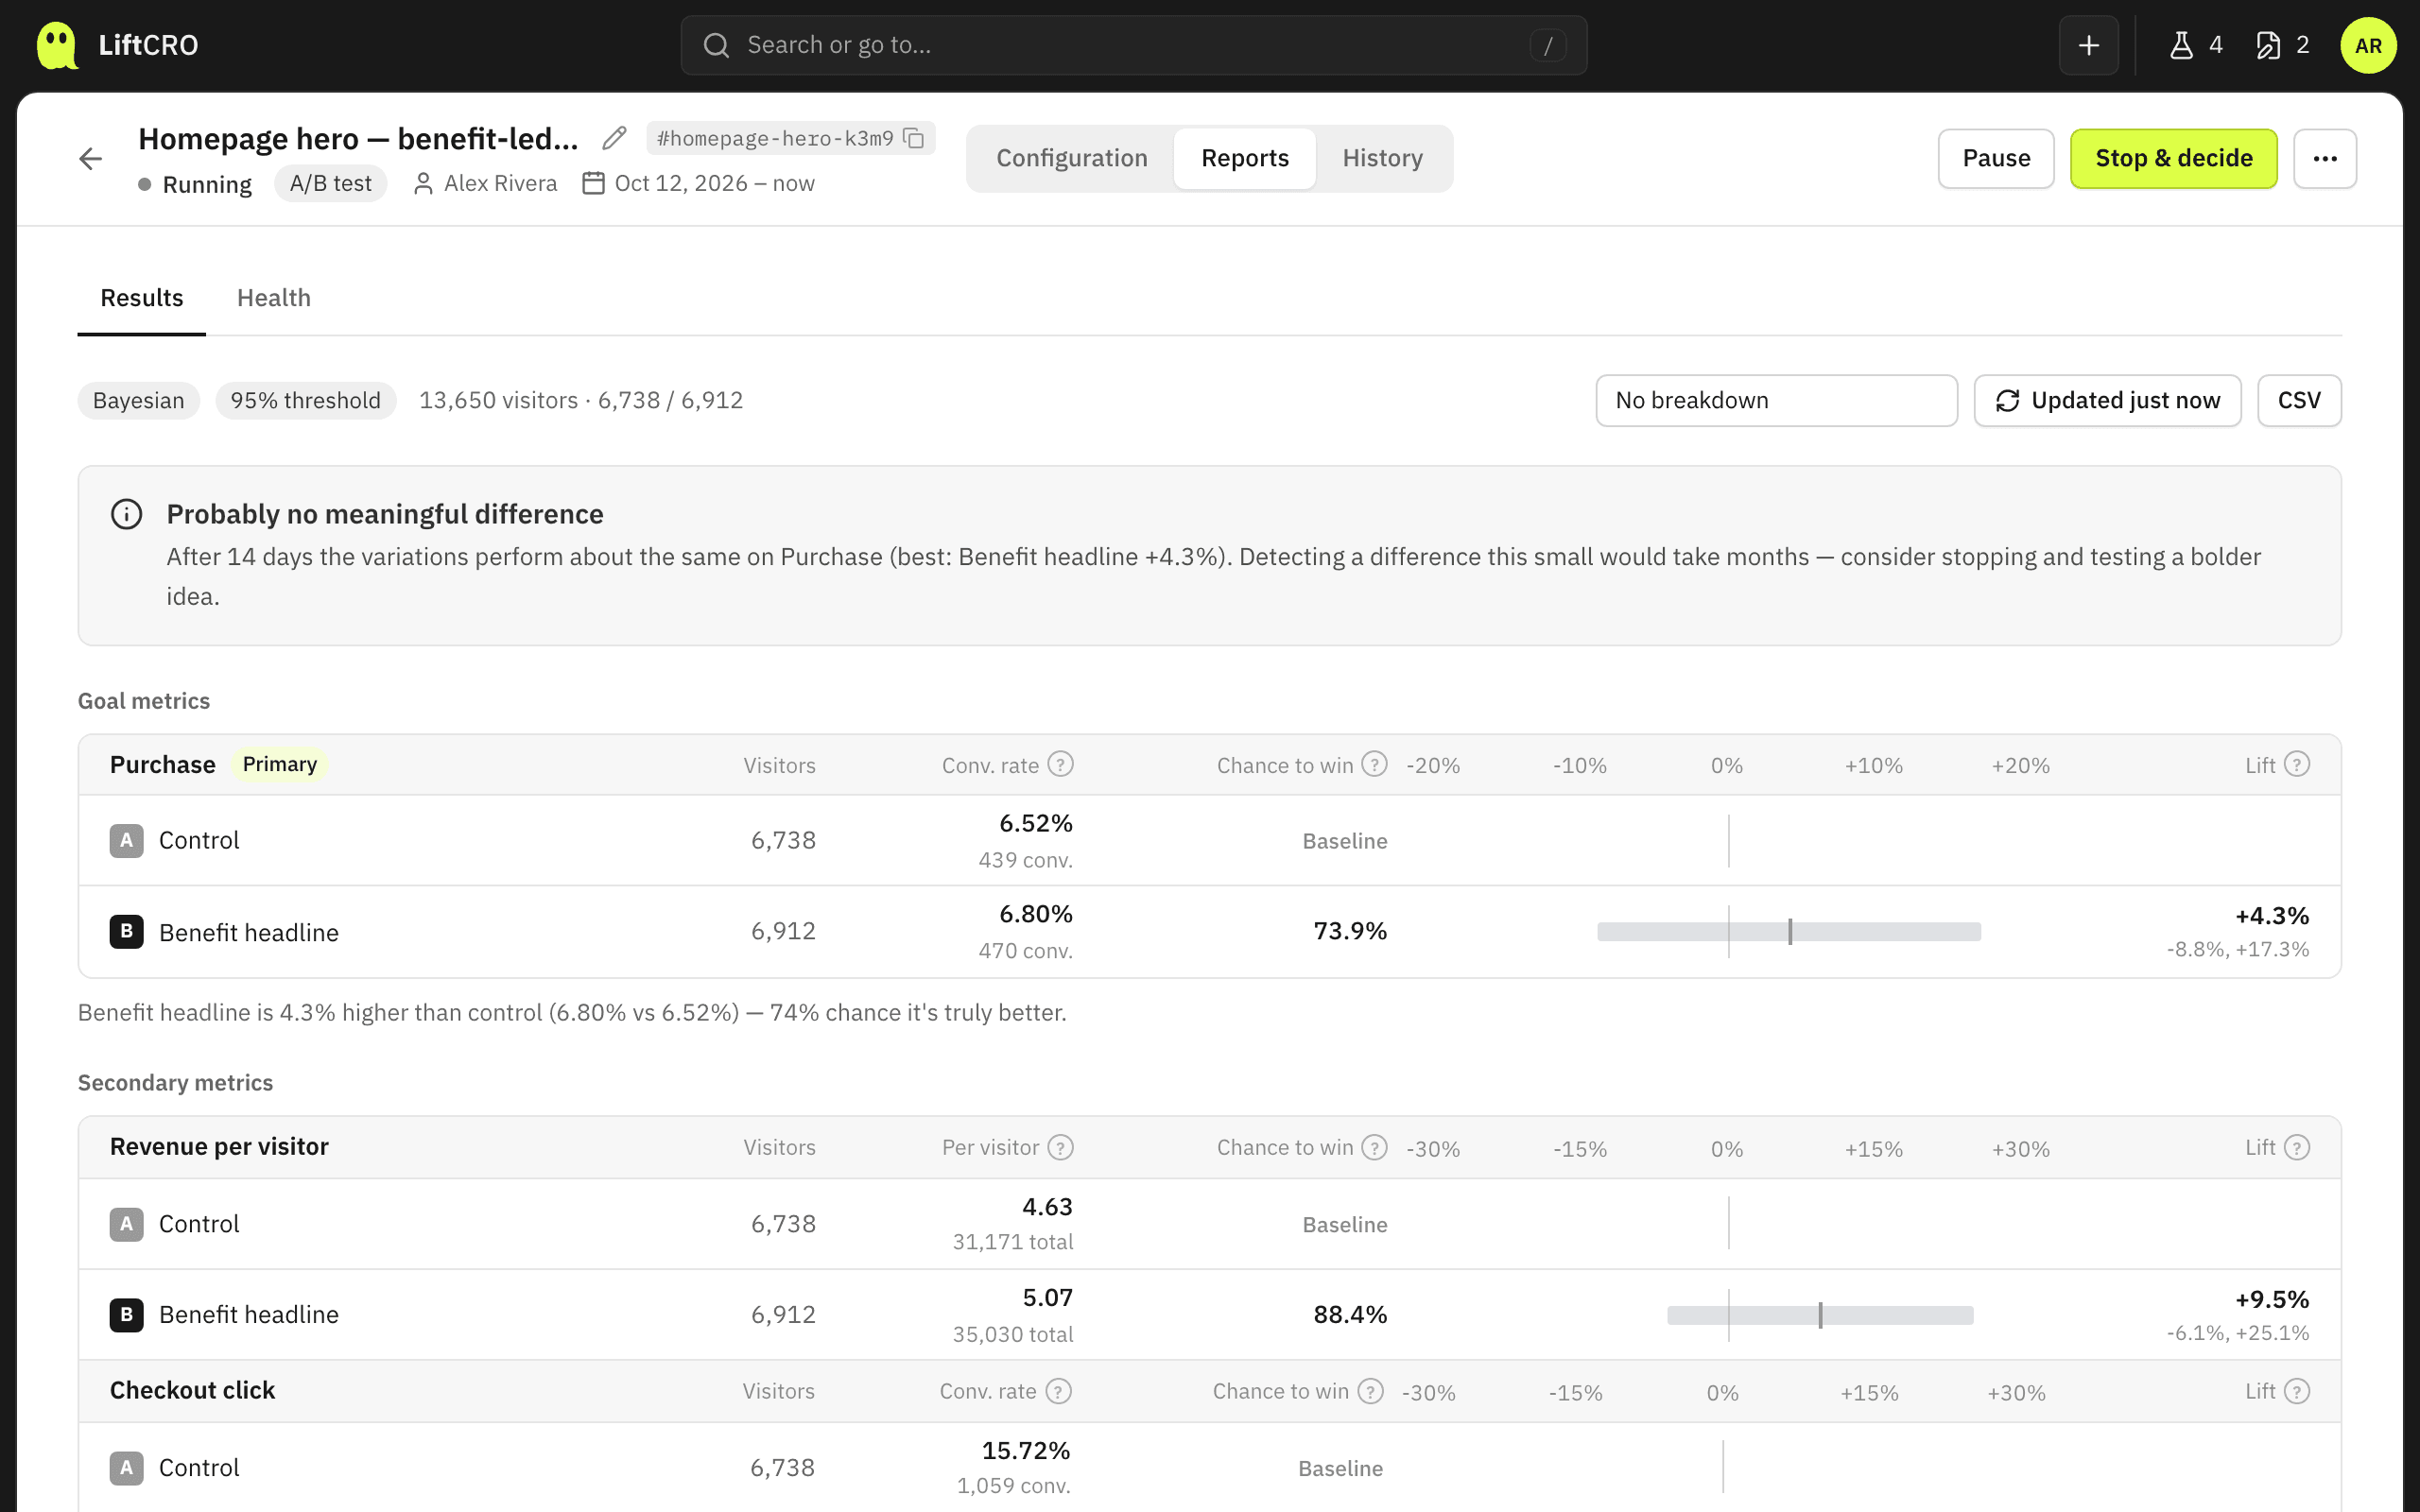The height and width of the screenshot is (1512, 2420).
Task: Click the A/B test badge
Action: (x=331, y=184)
